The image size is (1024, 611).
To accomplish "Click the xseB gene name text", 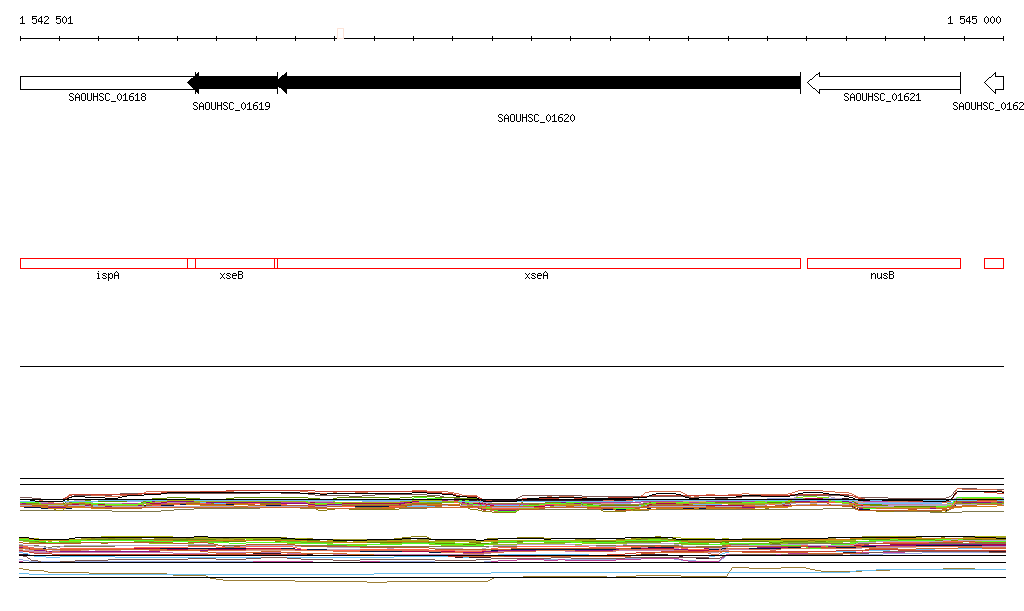I will point(231,275).
